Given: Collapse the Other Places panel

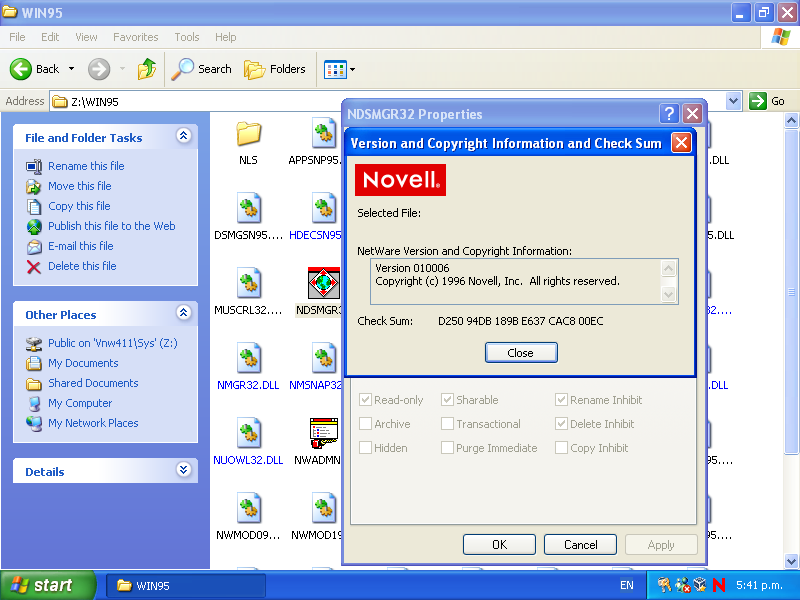Looking at the screenshot, I should [184, 313].
